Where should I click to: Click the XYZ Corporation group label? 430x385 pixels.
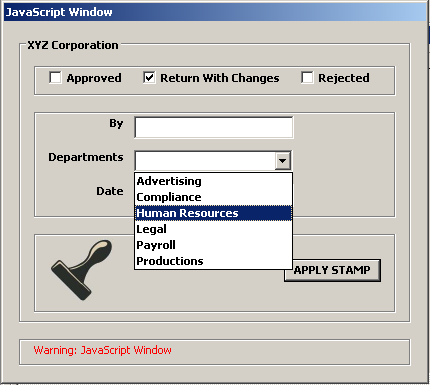(x=73, y=45)
